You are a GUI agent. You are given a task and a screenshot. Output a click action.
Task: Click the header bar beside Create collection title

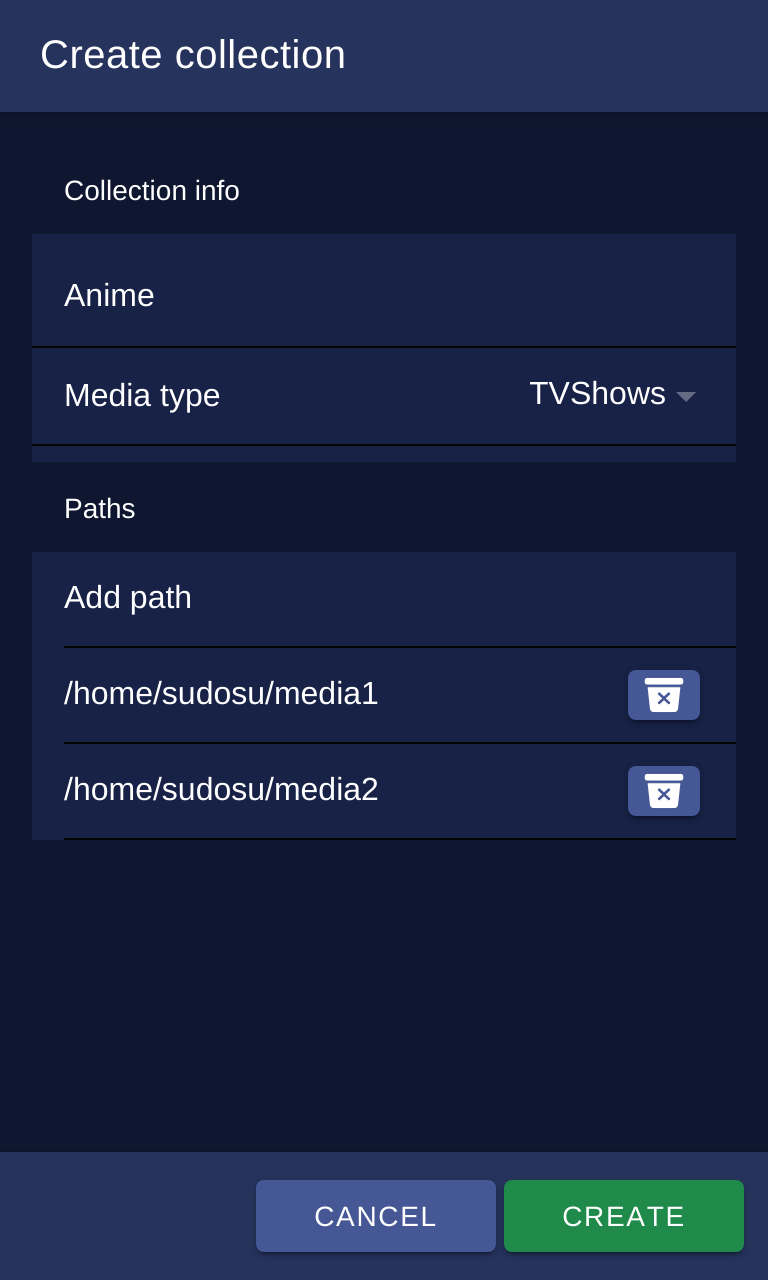tap(556, 56)
